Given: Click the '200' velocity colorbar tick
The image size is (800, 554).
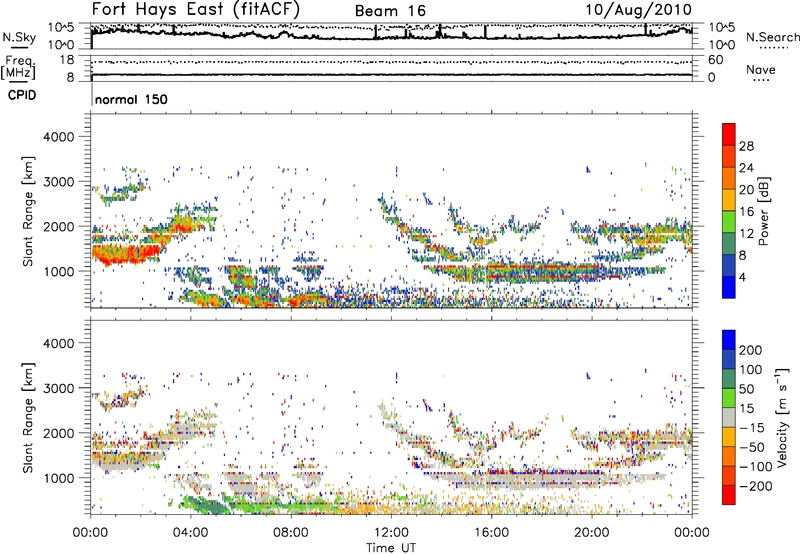Looking at the screenshot, I should coord(751,350).
